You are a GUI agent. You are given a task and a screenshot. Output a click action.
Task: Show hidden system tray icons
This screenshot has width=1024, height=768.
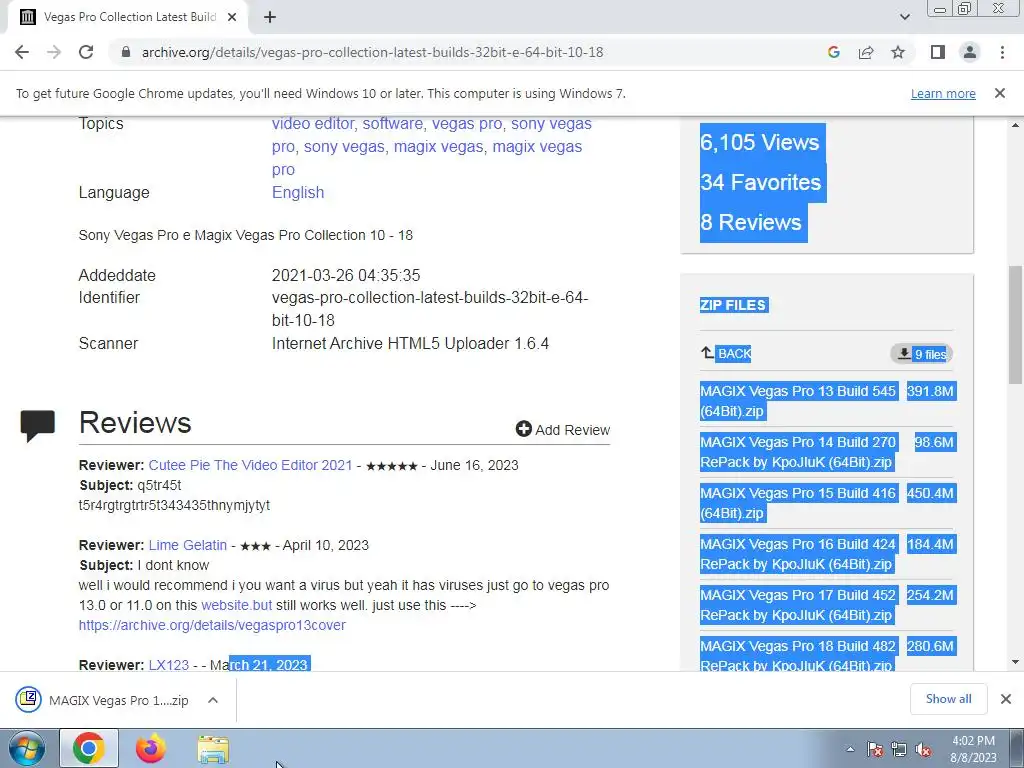pyautogui.click(x=850, y=750)
